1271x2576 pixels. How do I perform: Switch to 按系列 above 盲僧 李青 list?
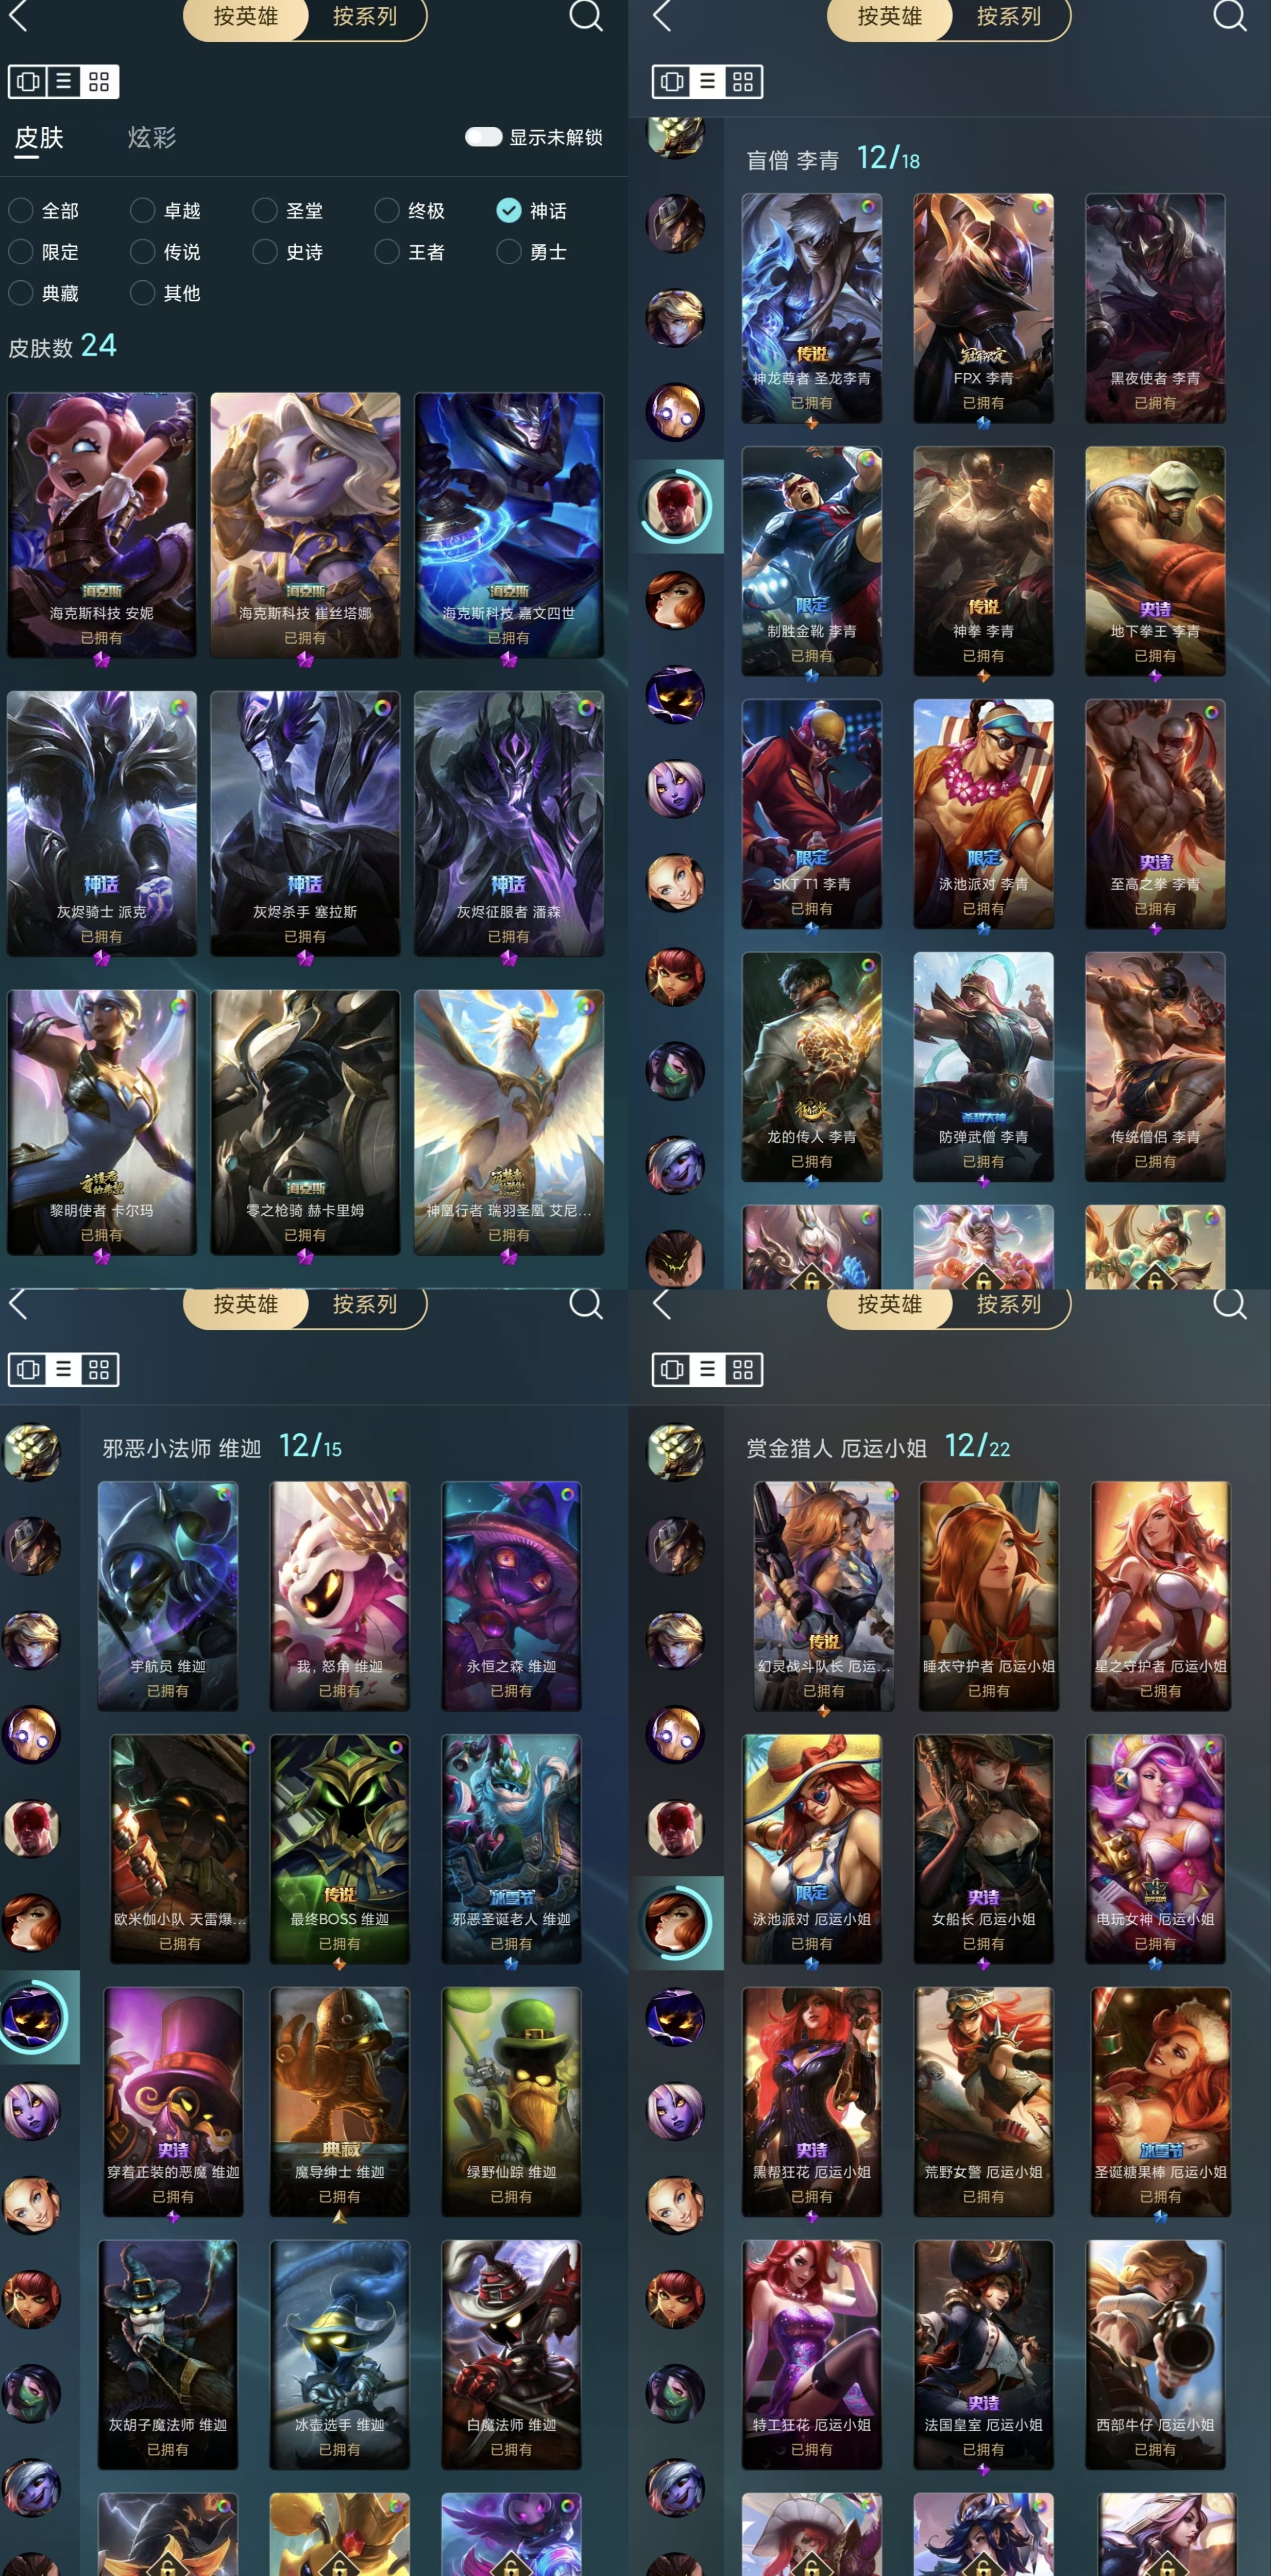(1009, 17)
